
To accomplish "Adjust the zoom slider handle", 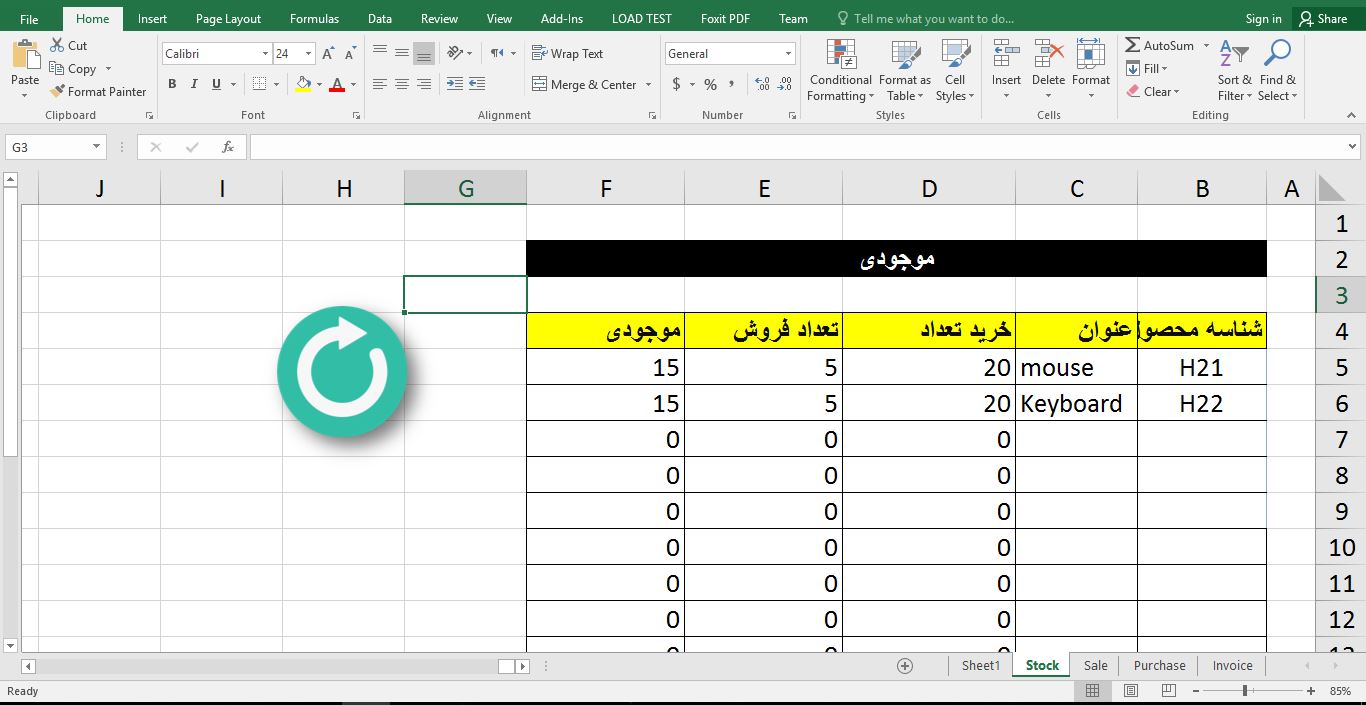I will 1245,691.
